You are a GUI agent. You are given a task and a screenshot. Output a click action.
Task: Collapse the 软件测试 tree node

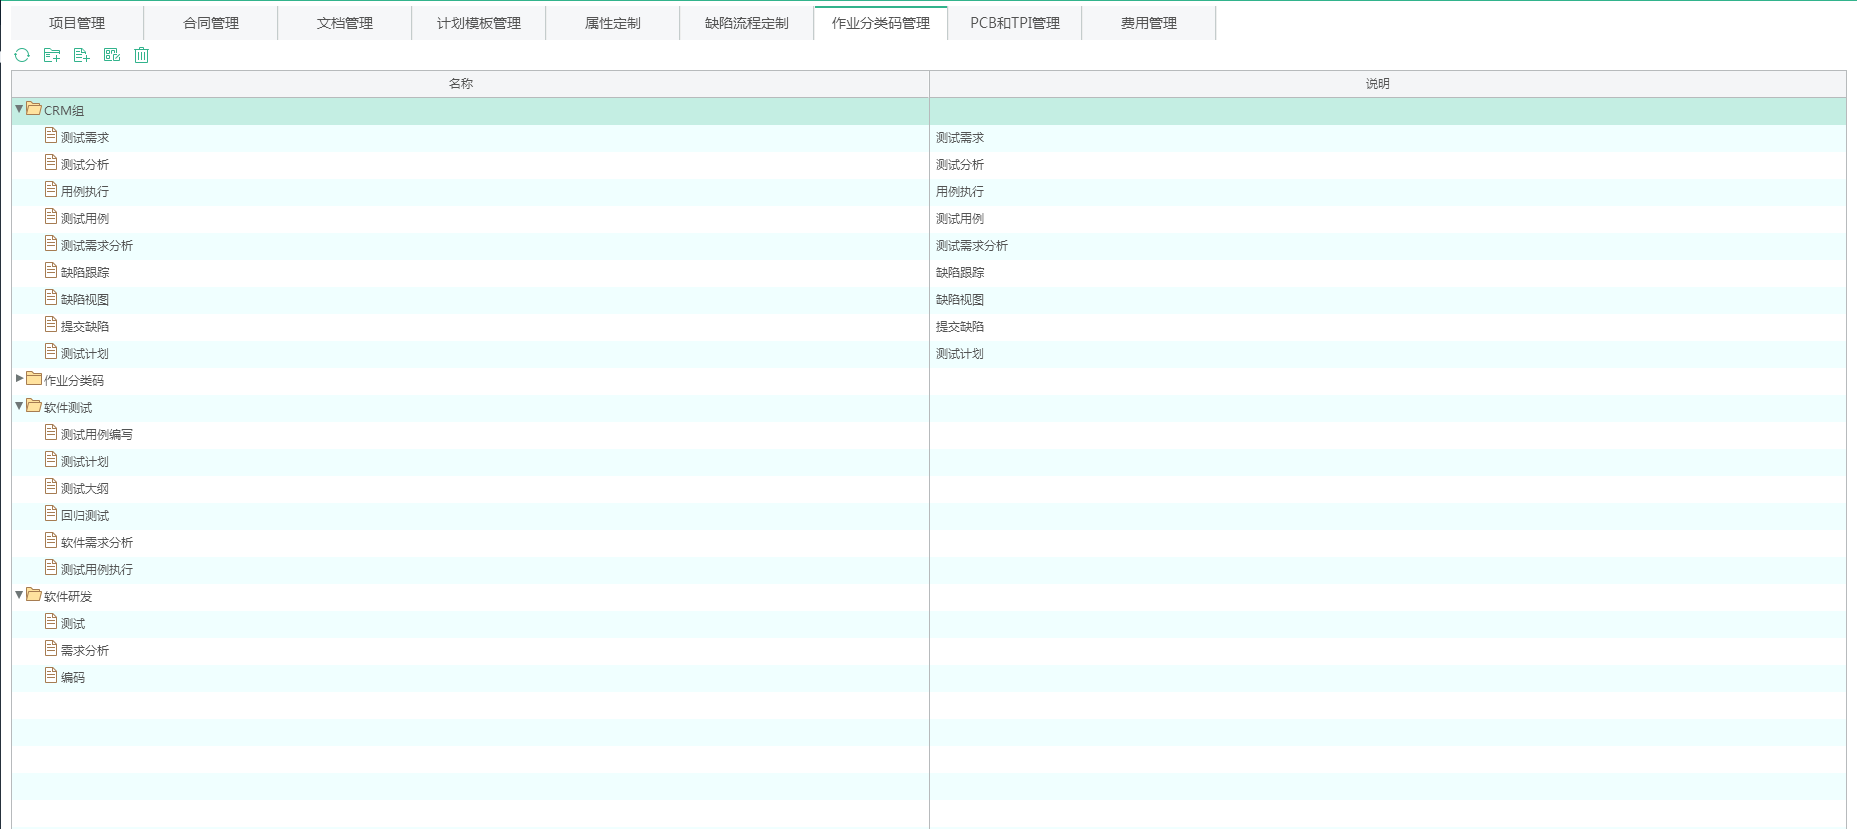coord(19,406)
